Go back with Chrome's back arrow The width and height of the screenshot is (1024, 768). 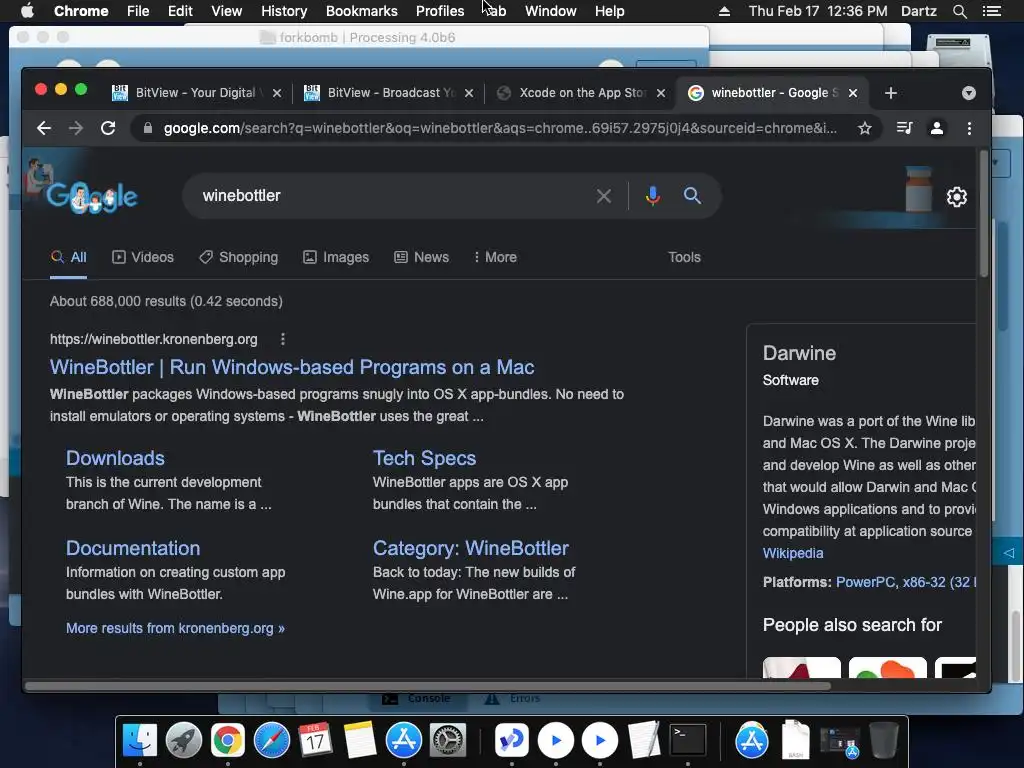pyautogui.click(x=44, y=128)
